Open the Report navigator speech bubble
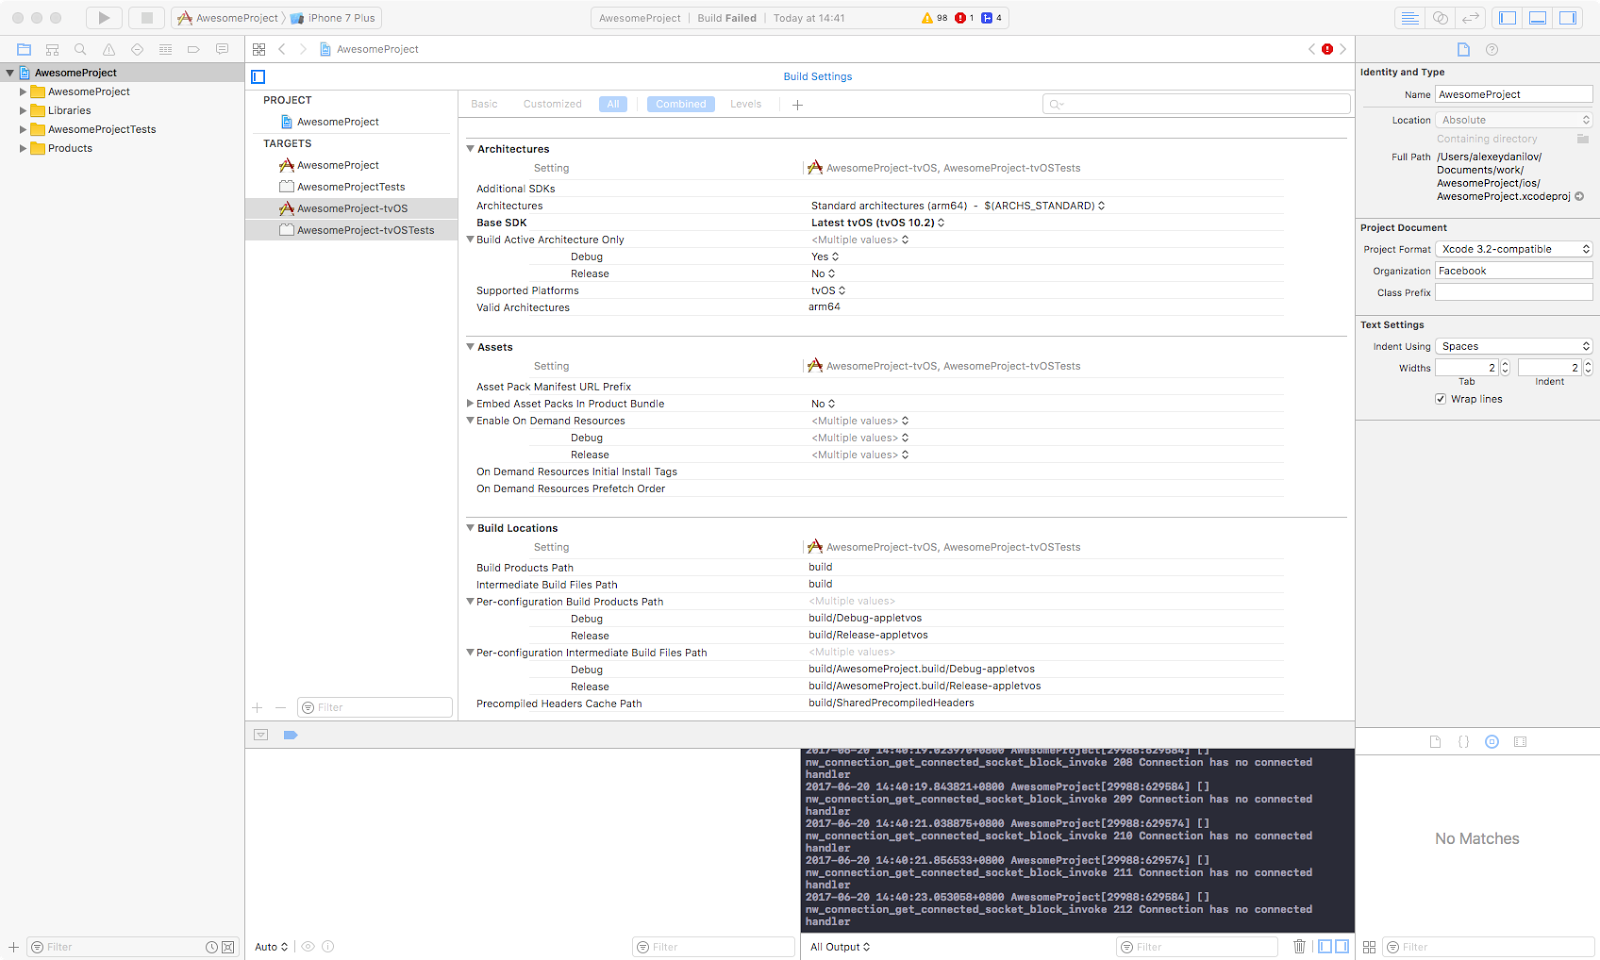The width and height of the screenshot is (1600, 960). [x=221, y=49]
